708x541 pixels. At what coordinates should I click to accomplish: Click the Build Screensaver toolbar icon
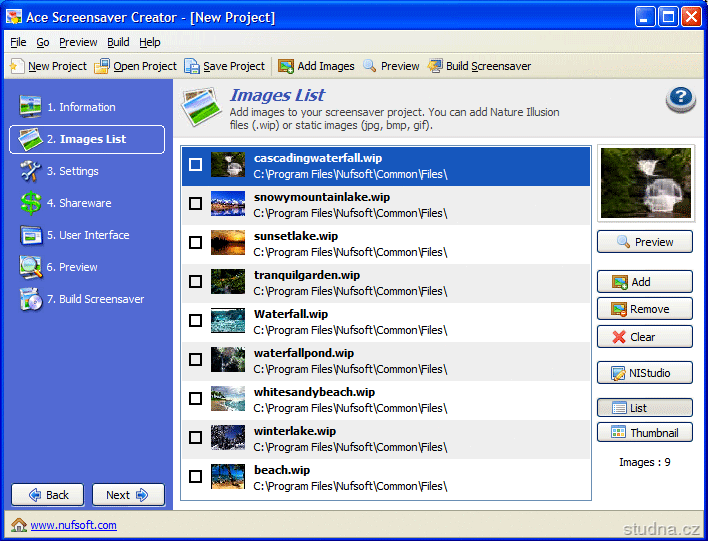pyautogui.click(x=435, y=66)
